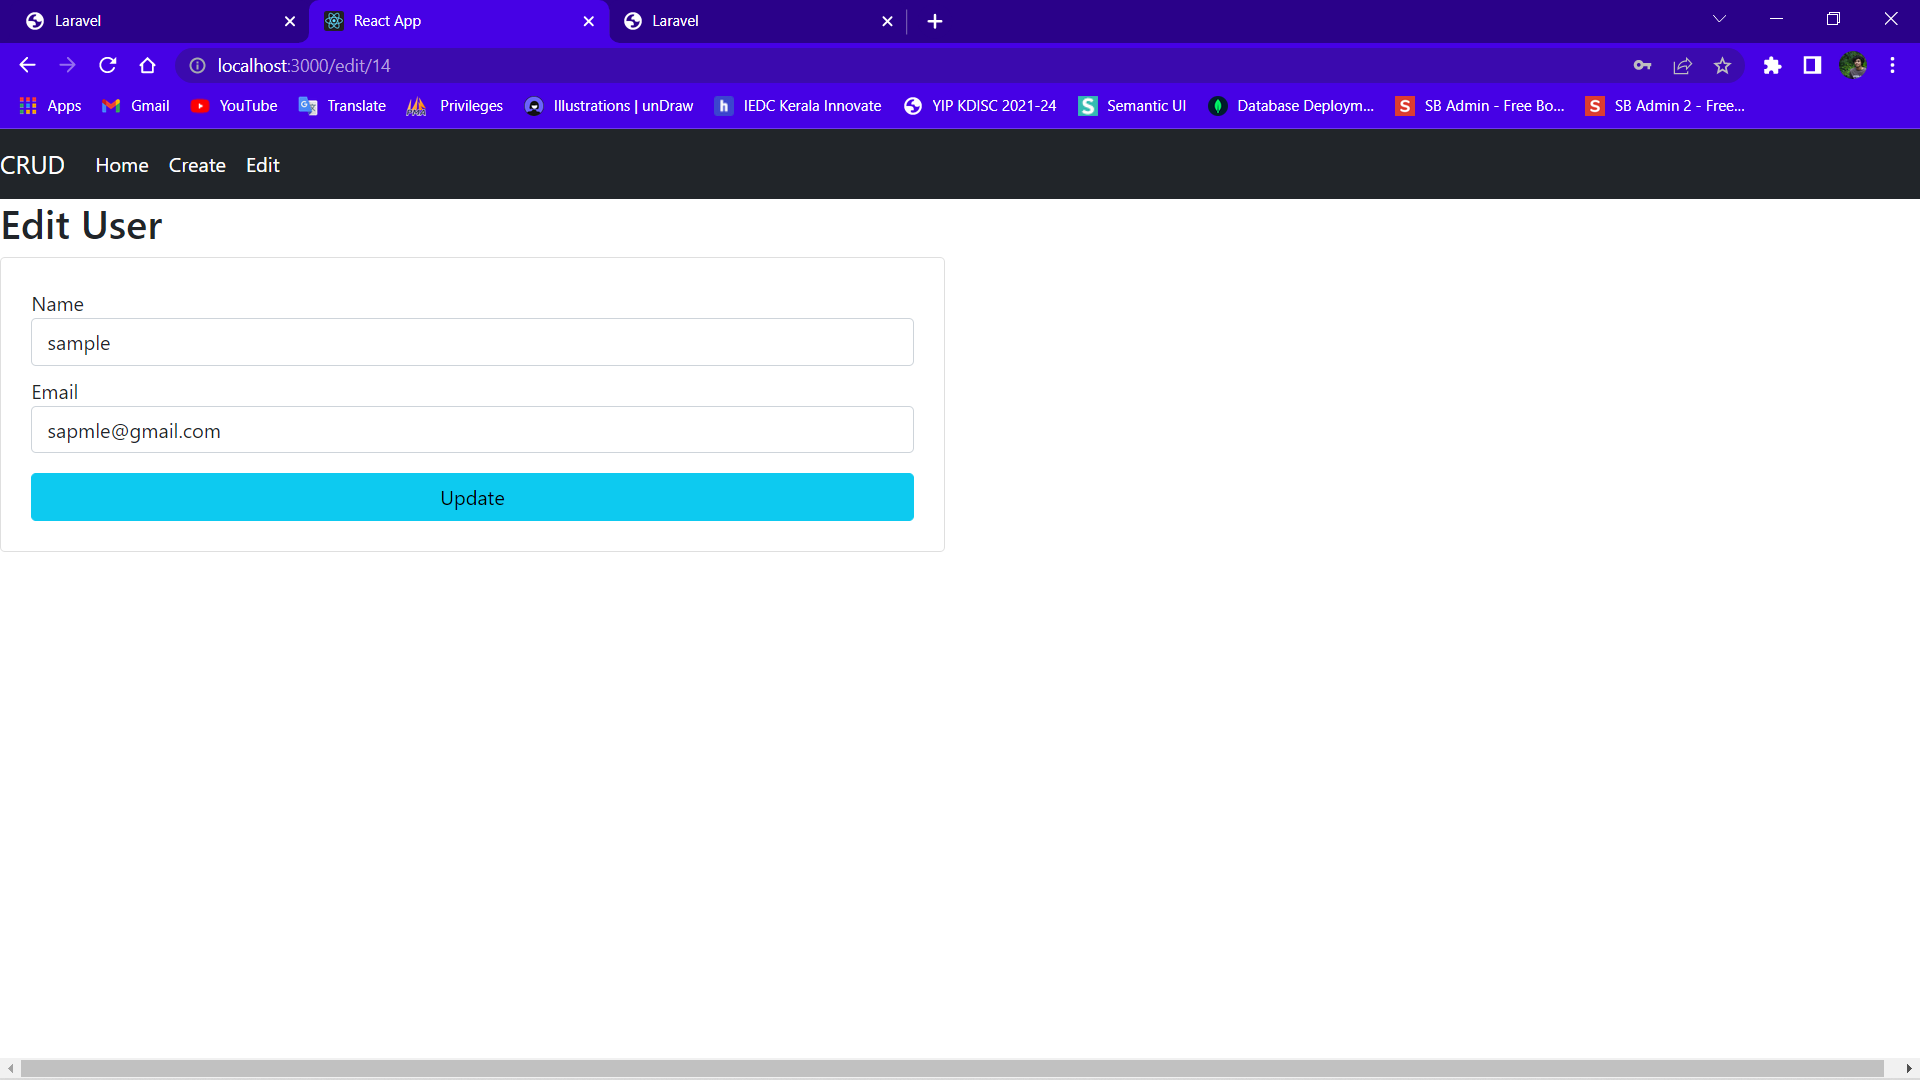The image size is (1920, 1080).
Task: Click the Update button
Action: point(472,497)
